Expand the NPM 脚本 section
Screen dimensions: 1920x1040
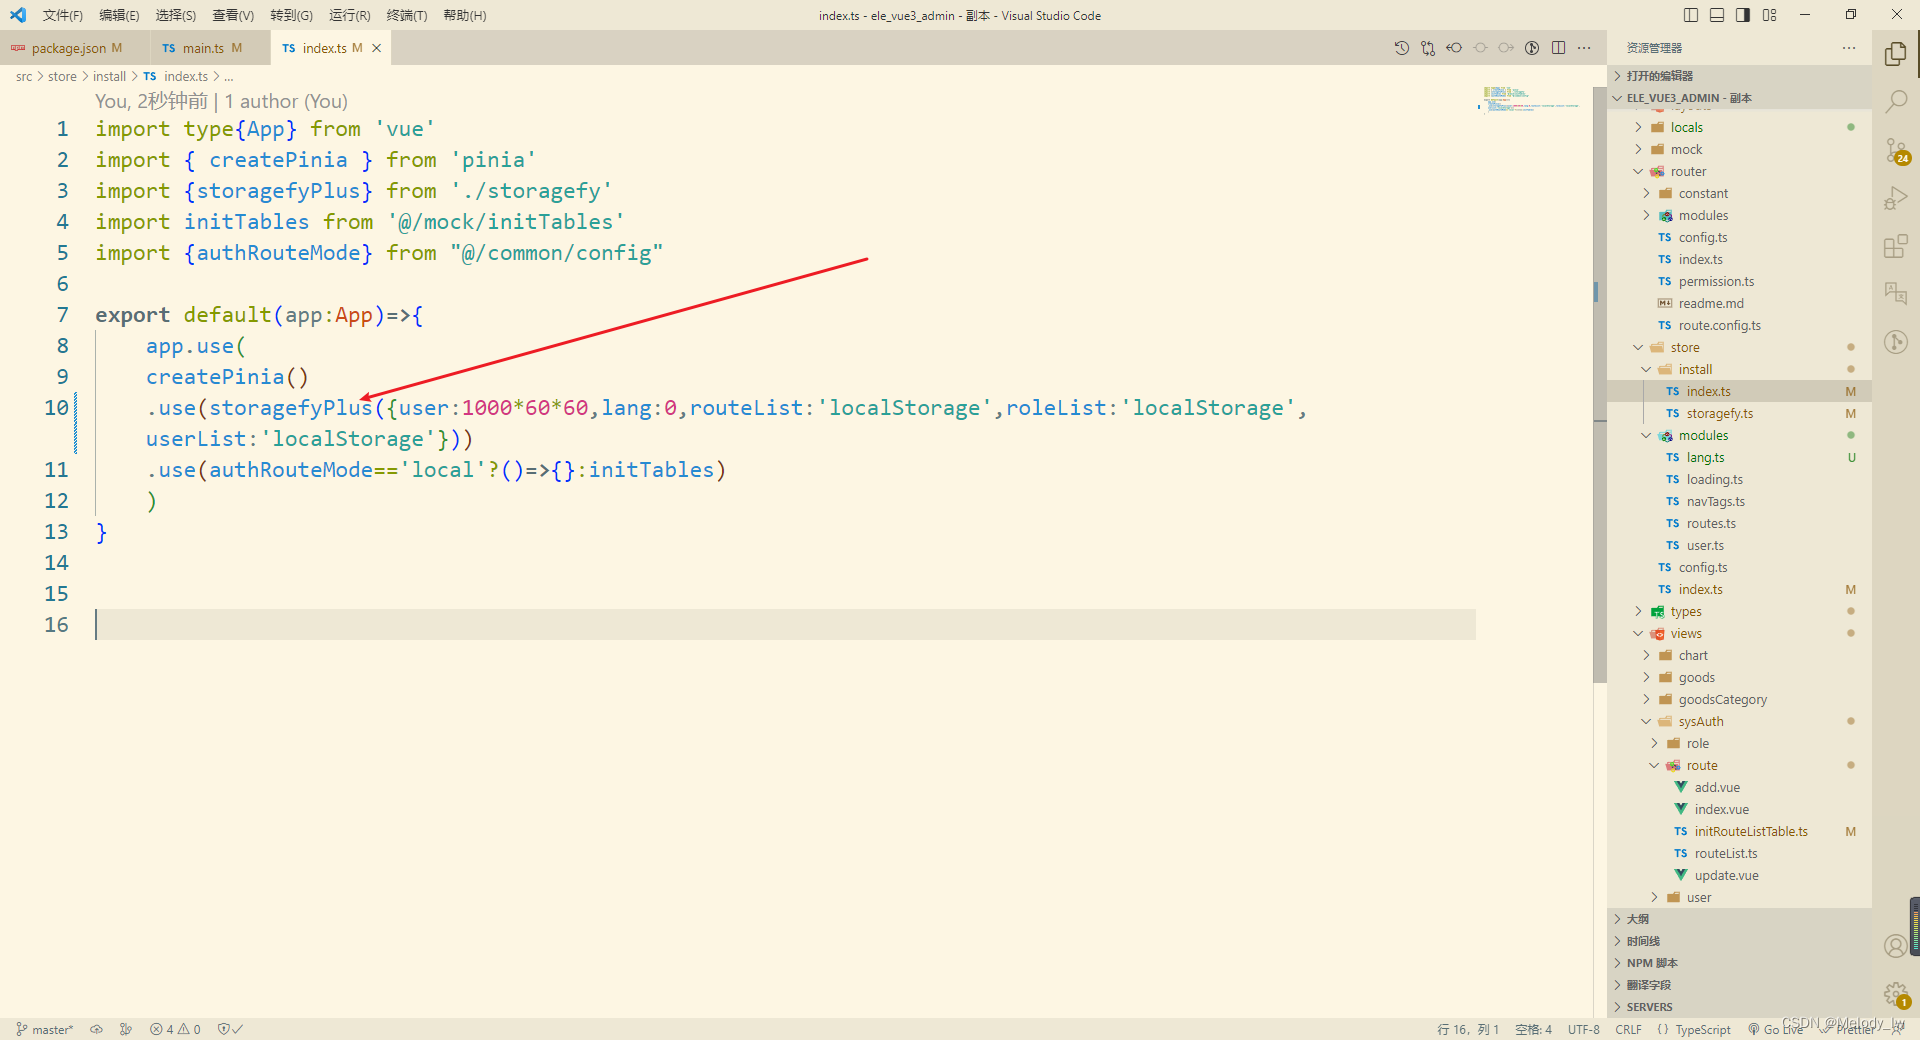coord(1740,963)
